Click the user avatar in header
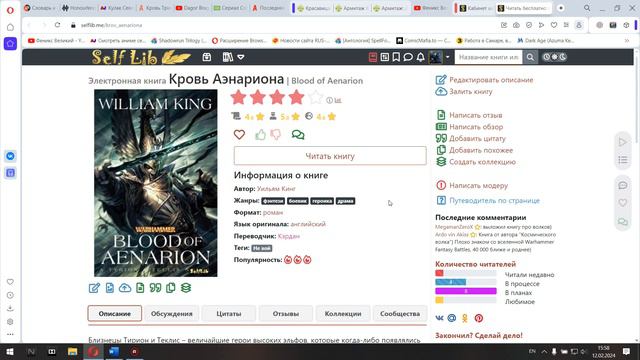640x360 pixels. [435, 57]
